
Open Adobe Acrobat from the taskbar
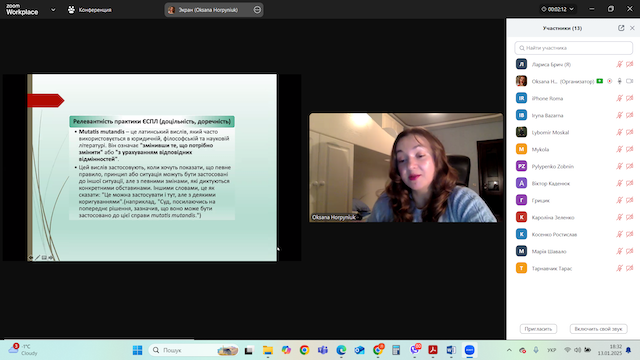[x=433, y=350]
